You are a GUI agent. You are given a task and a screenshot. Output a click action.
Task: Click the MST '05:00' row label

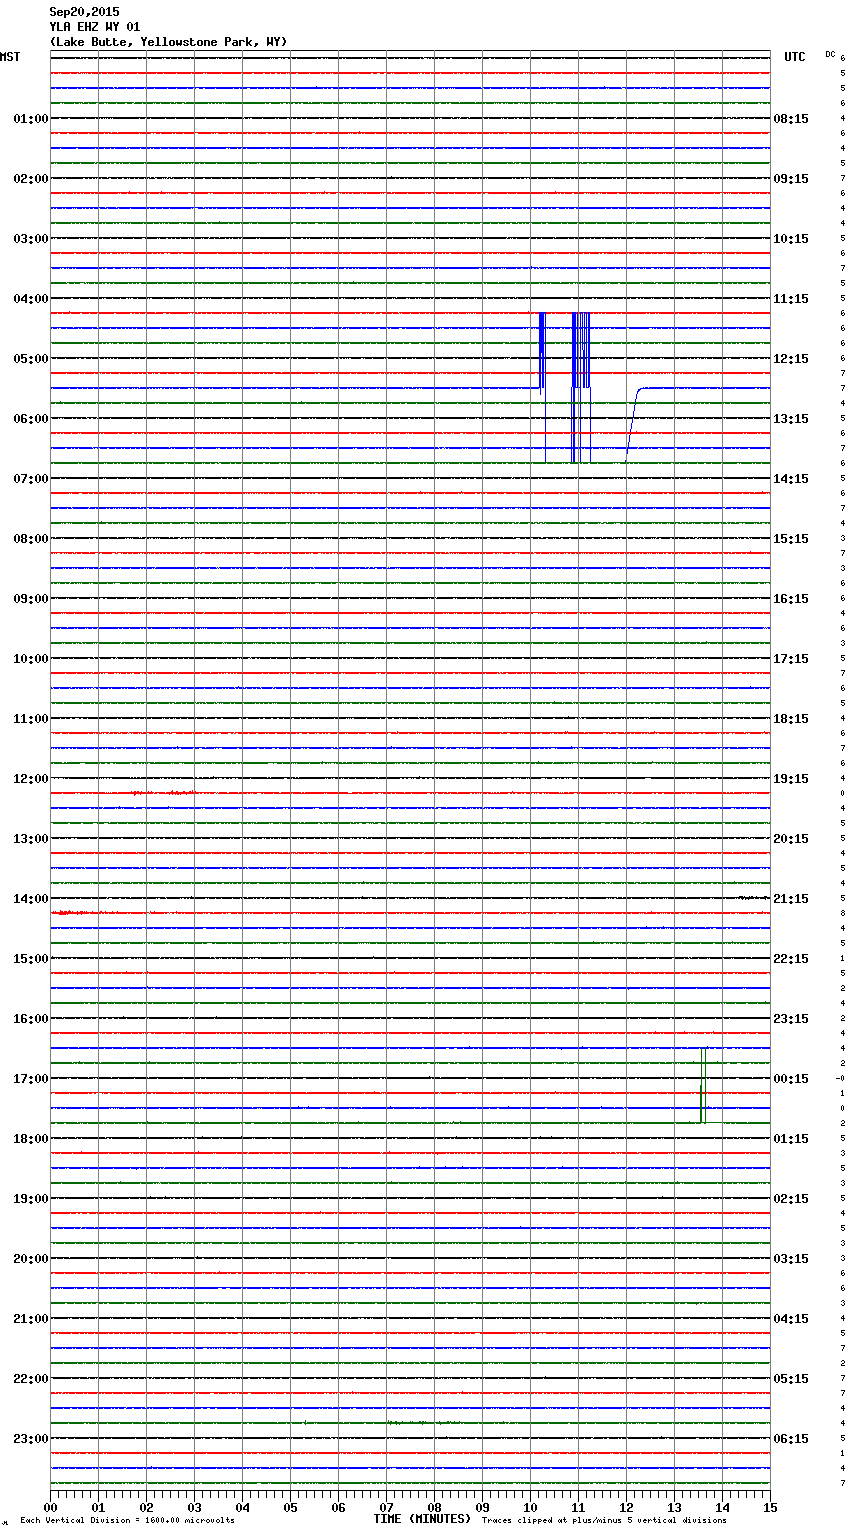pyautogui.click(x=31, y=359)
